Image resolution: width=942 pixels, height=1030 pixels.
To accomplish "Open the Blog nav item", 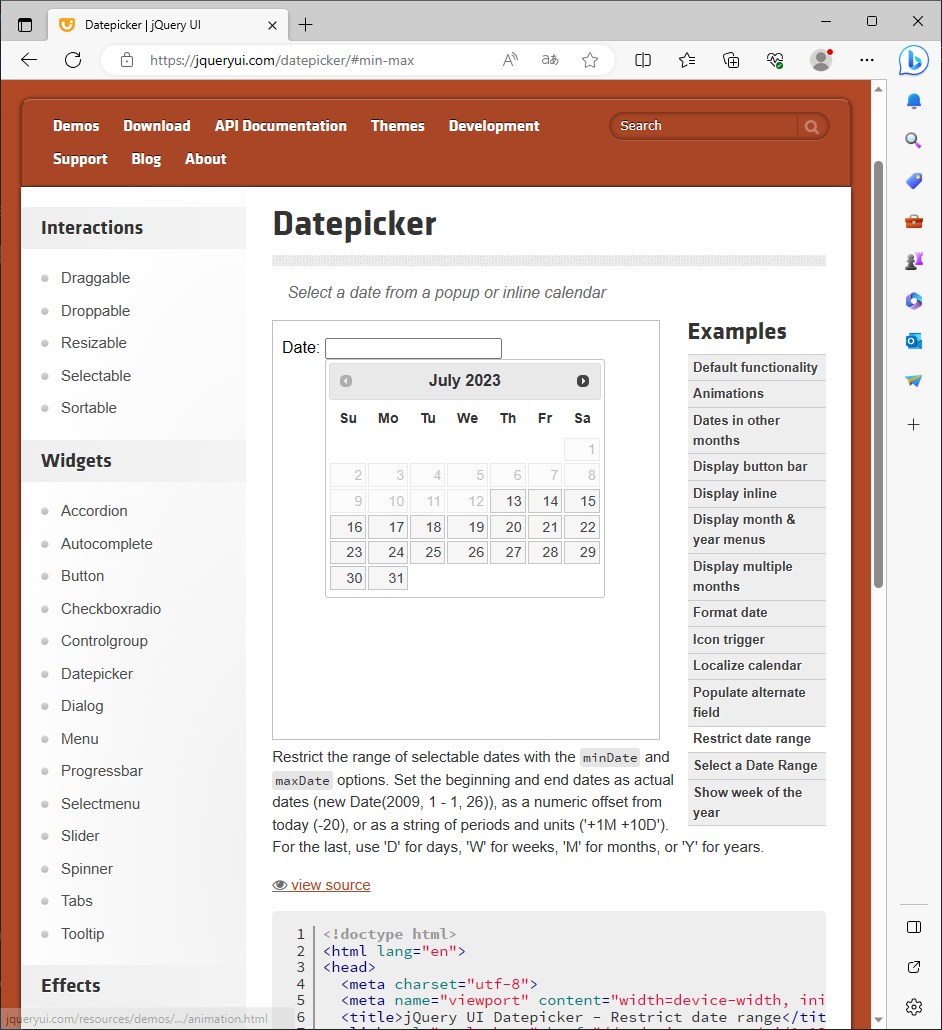I will tap(146, 159).
